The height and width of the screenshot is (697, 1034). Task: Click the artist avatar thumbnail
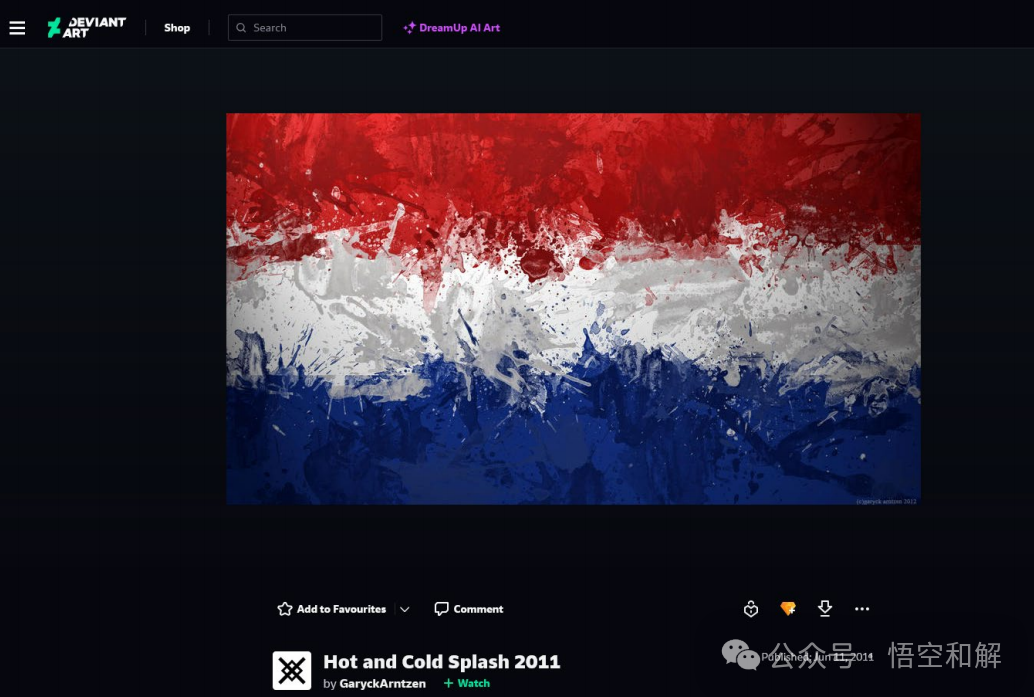pos(292,671)
